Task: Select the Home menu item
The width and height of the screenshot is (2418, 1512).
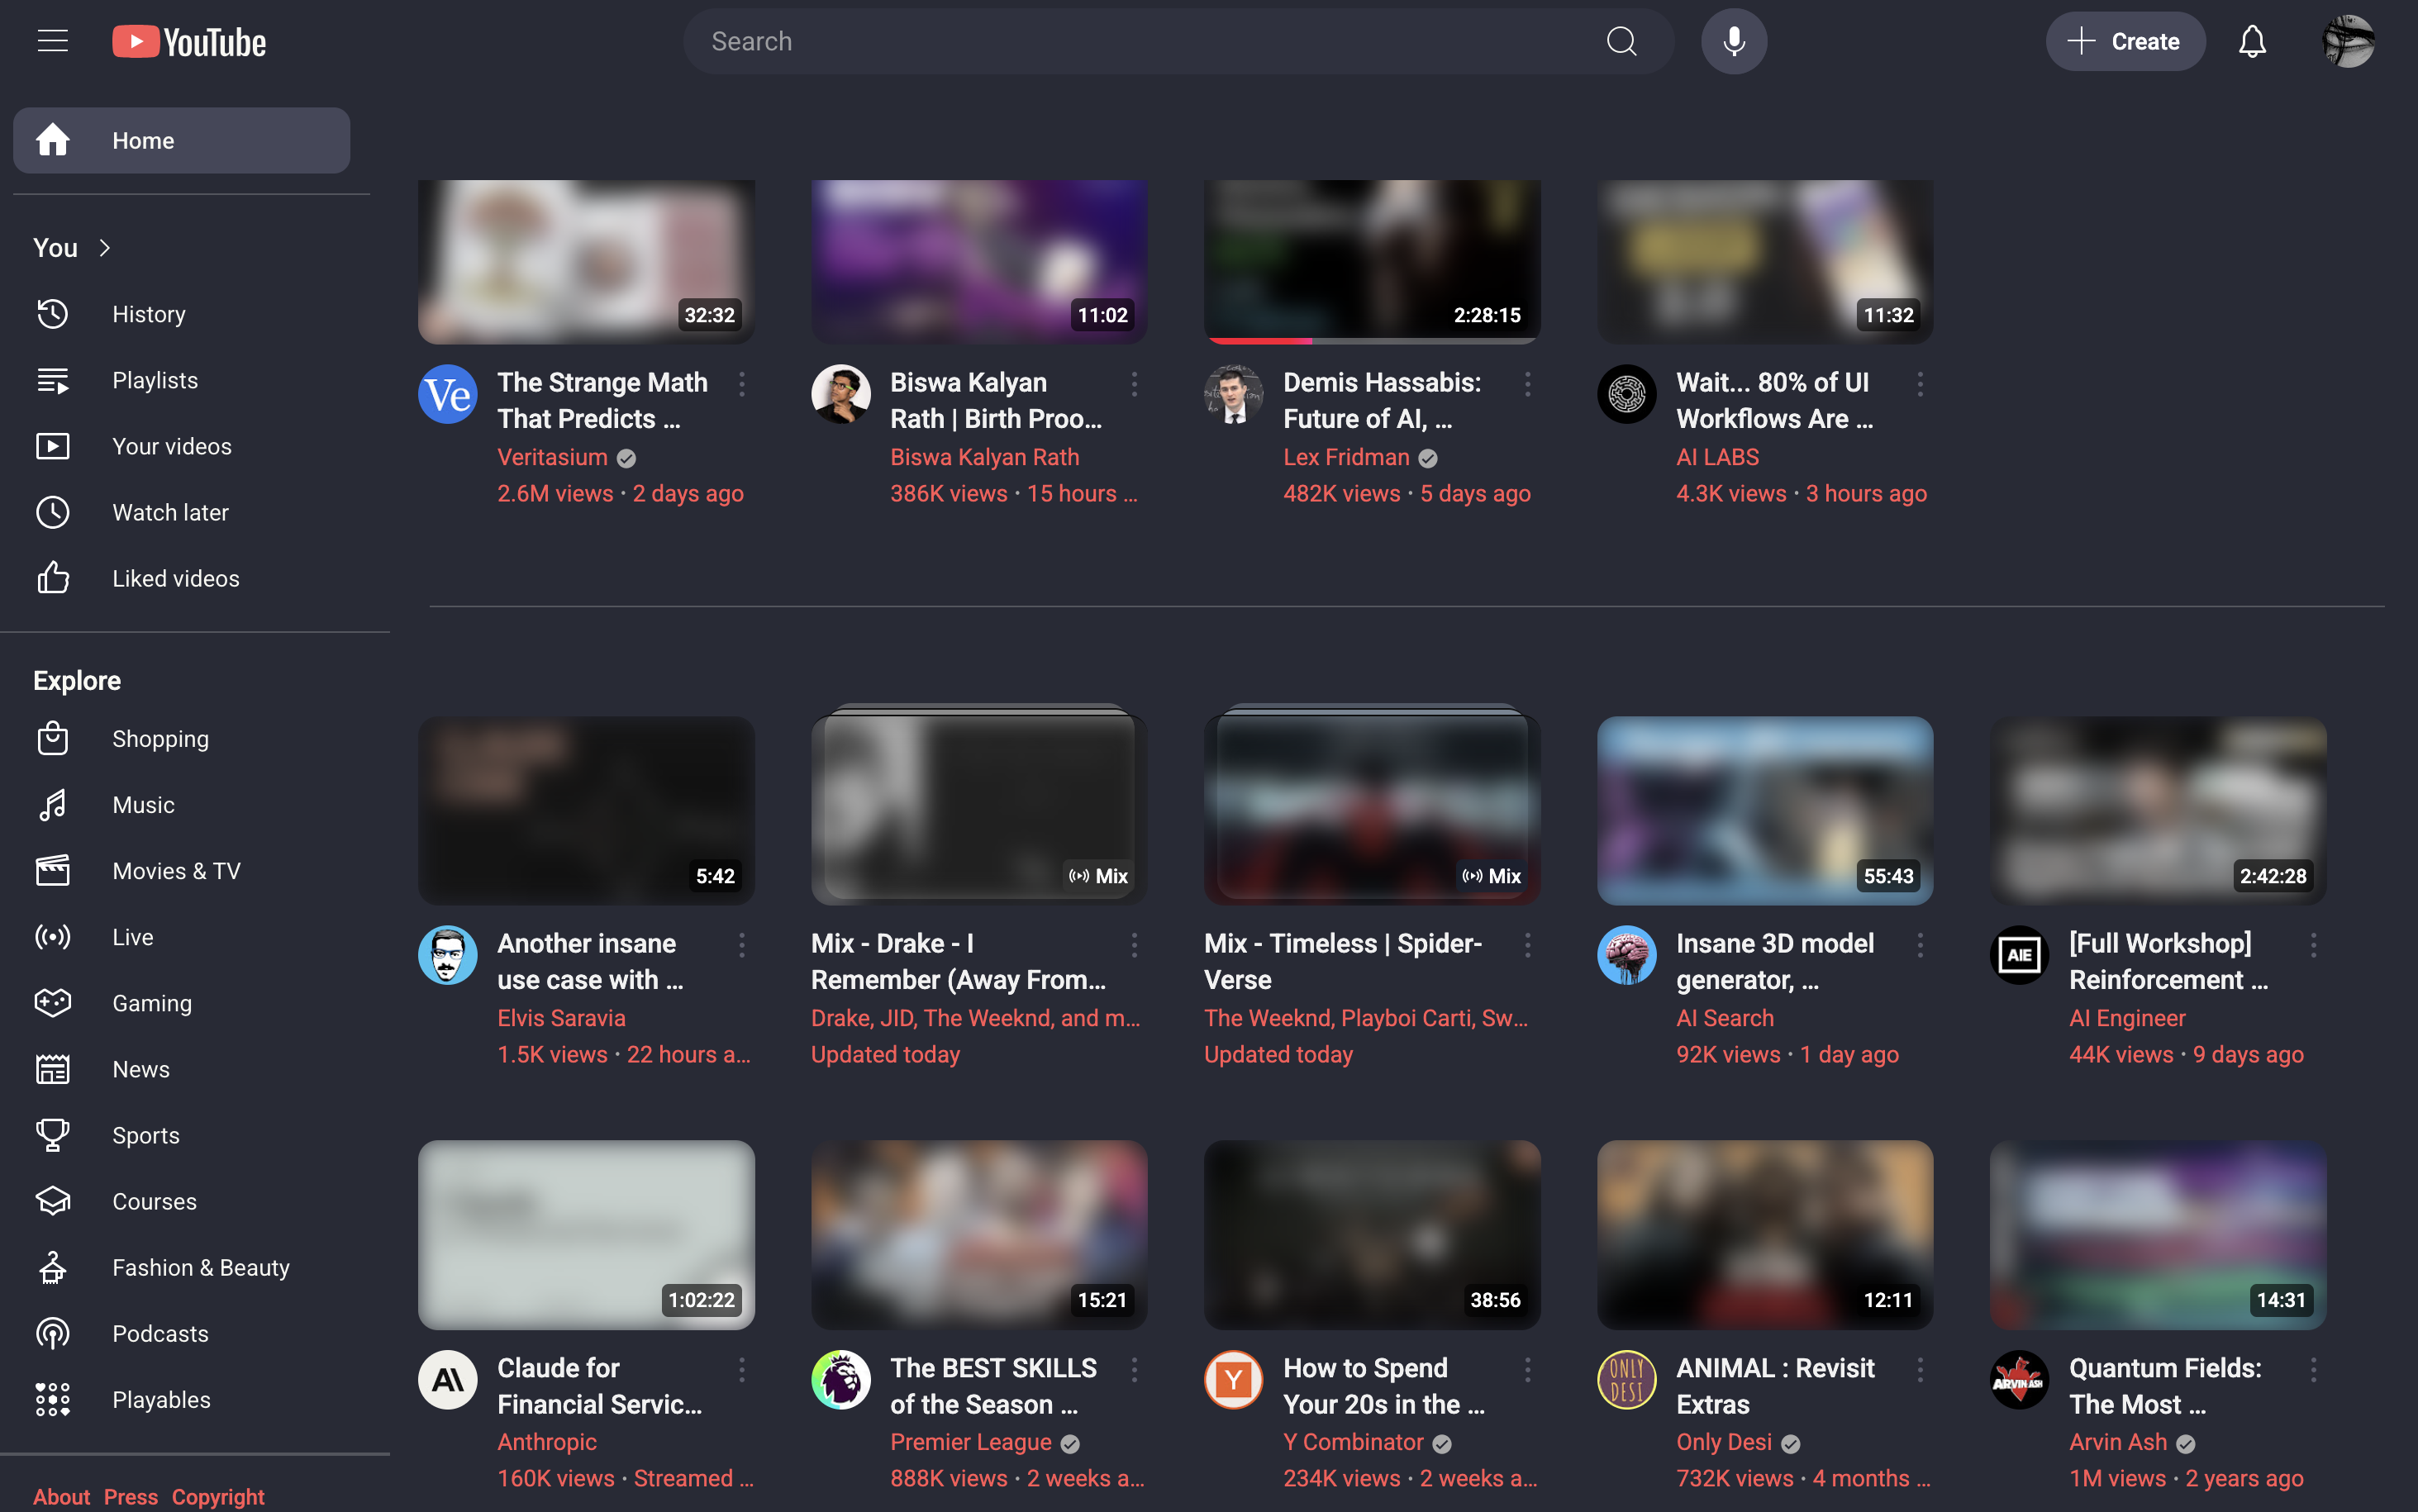Action: point(142,140)
